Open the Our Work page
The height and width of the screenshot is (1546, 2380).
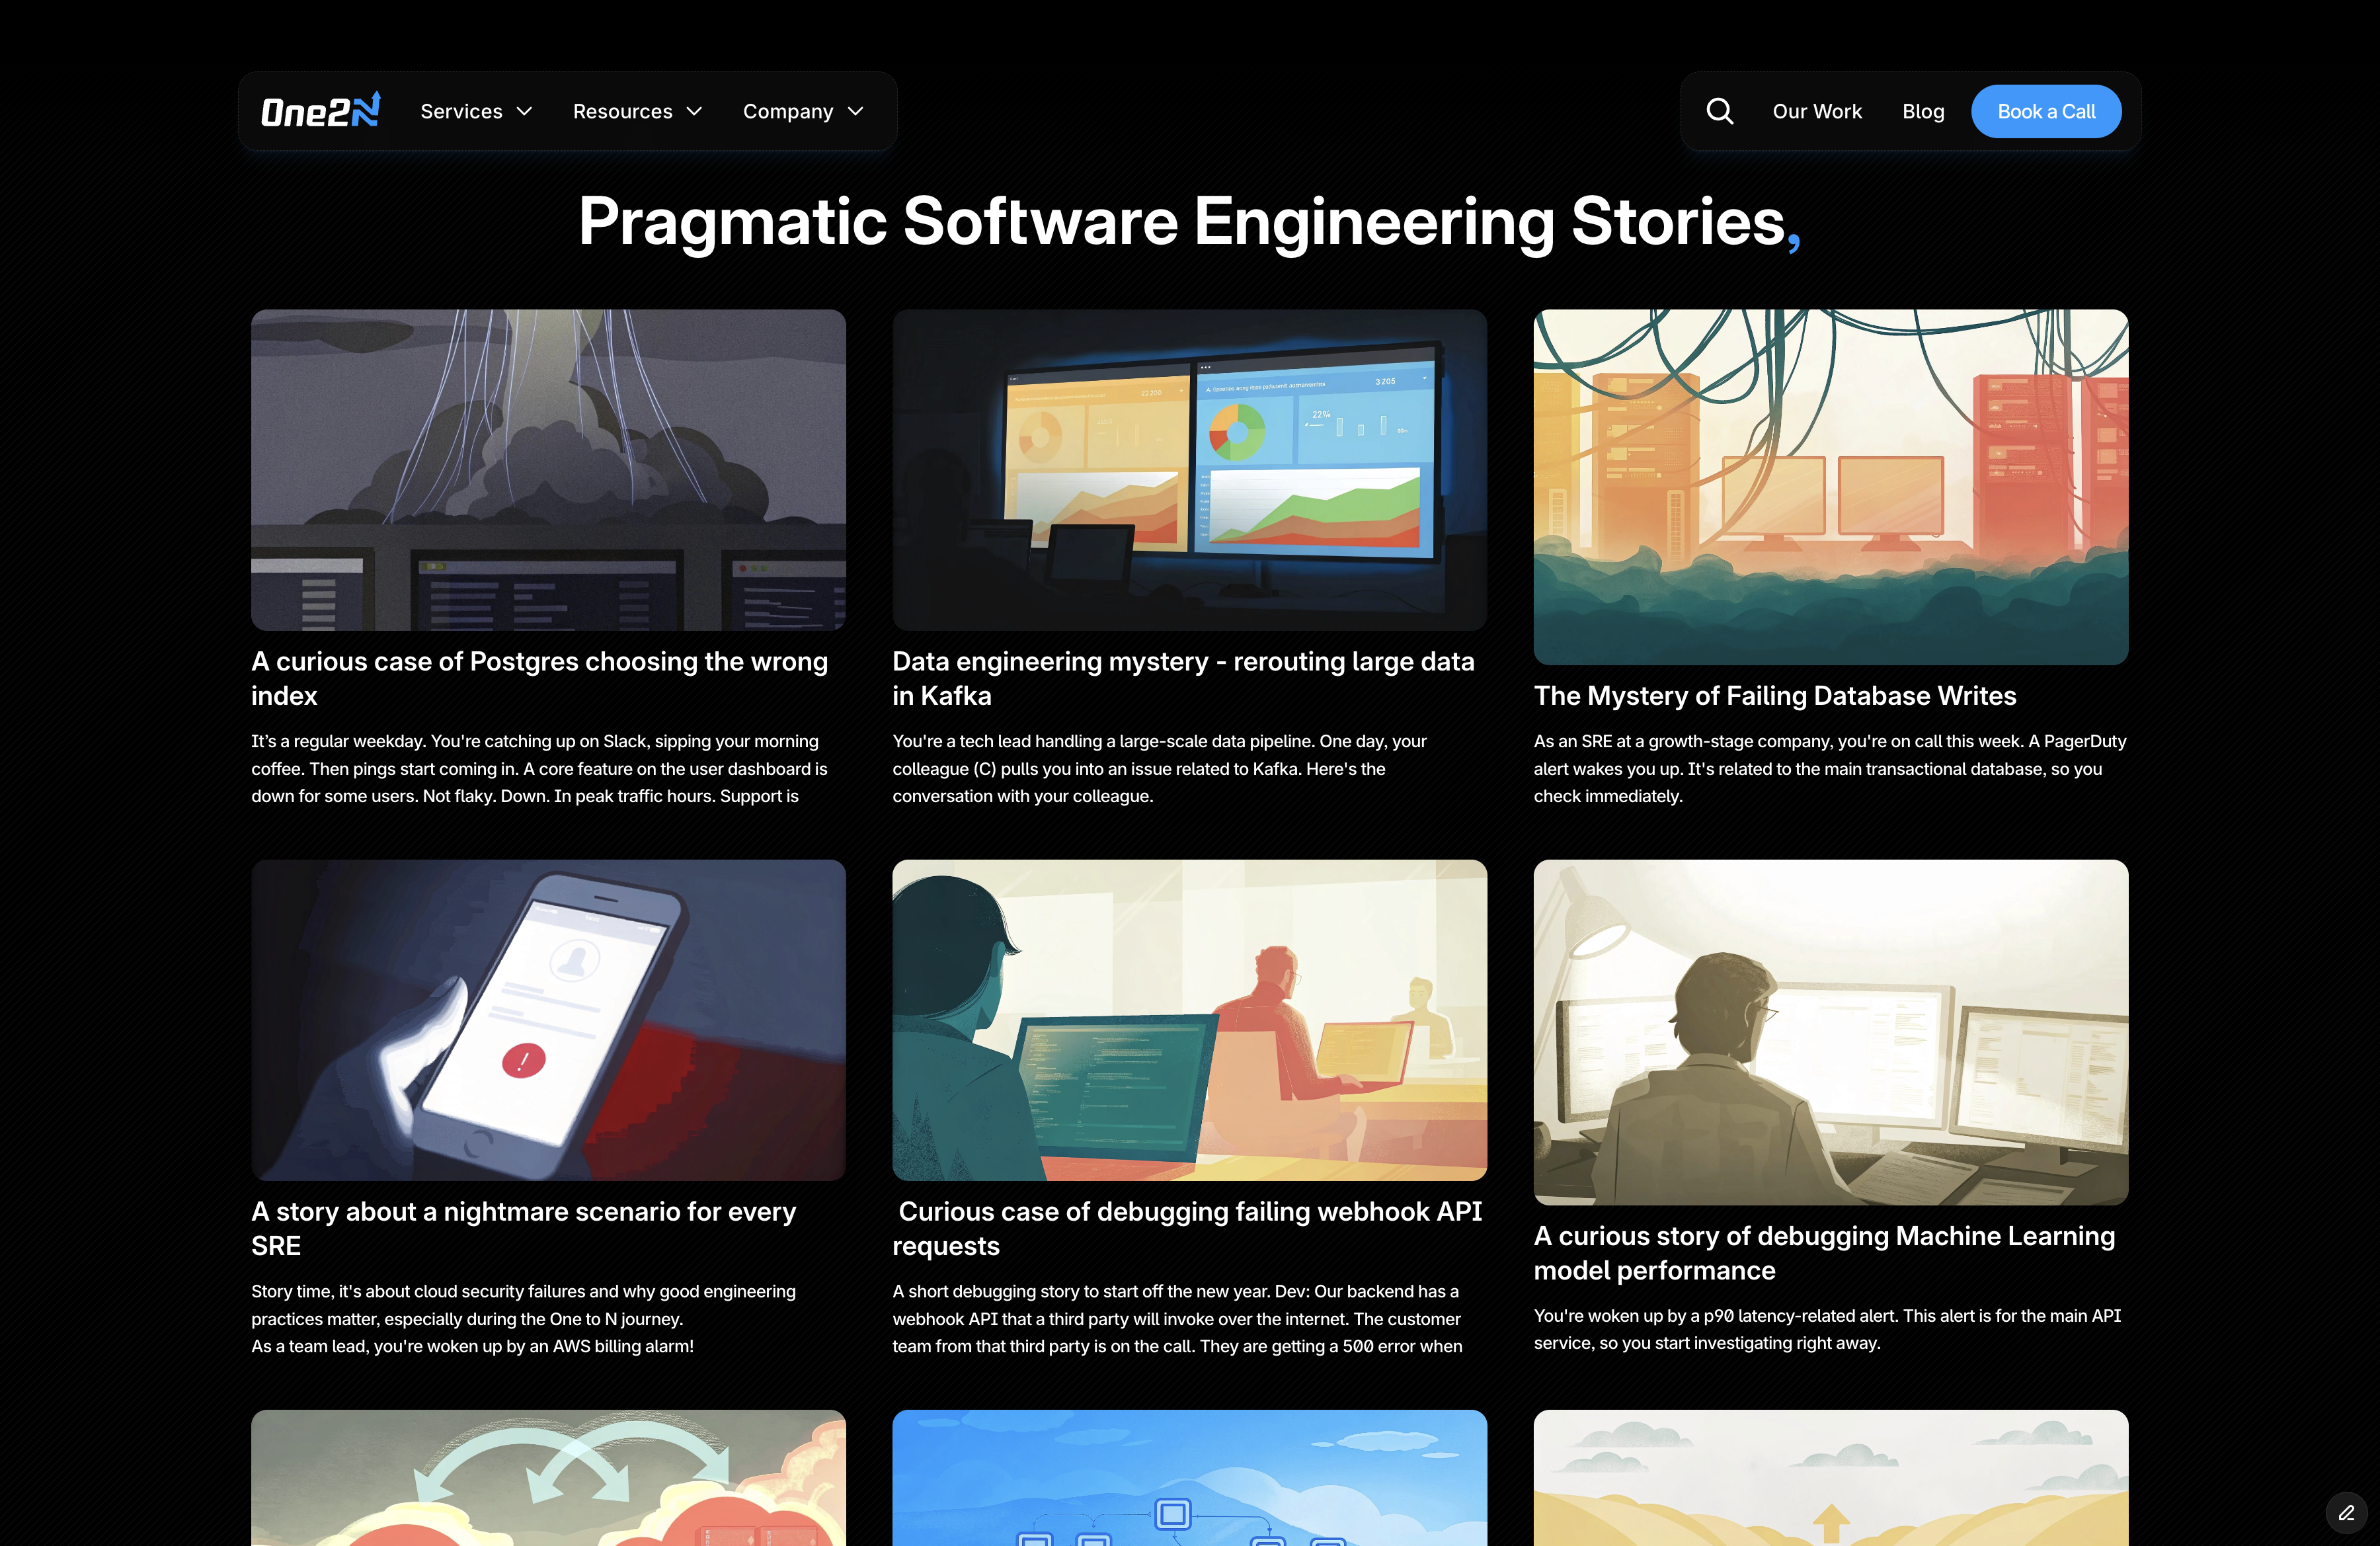click(1817, 111)
